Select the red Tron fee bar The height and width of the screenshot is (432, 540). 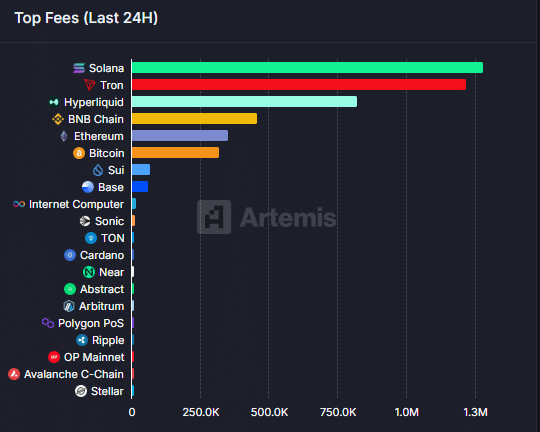tap(299, 85)
